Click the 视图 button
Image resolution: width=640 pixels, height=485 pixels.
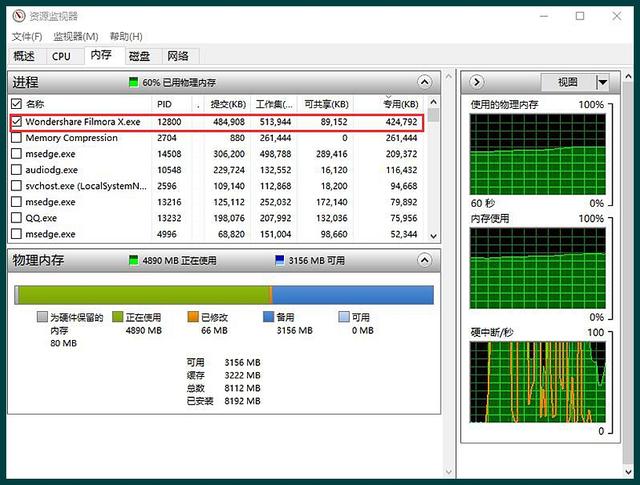point(567,82)
